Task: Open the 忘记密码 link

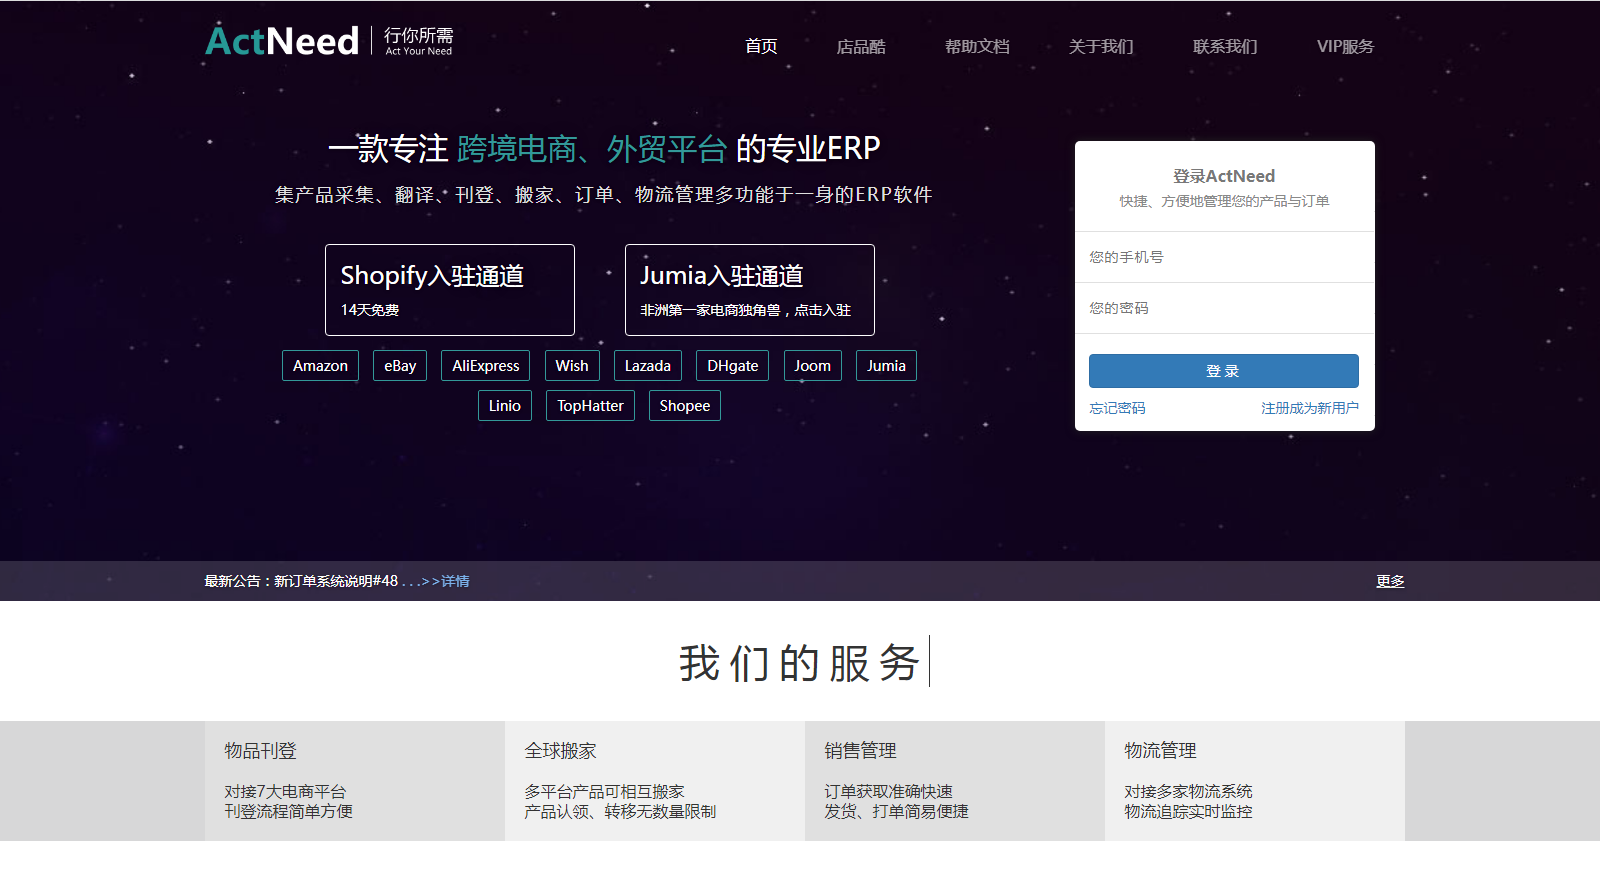Action: pos(1117,408)
